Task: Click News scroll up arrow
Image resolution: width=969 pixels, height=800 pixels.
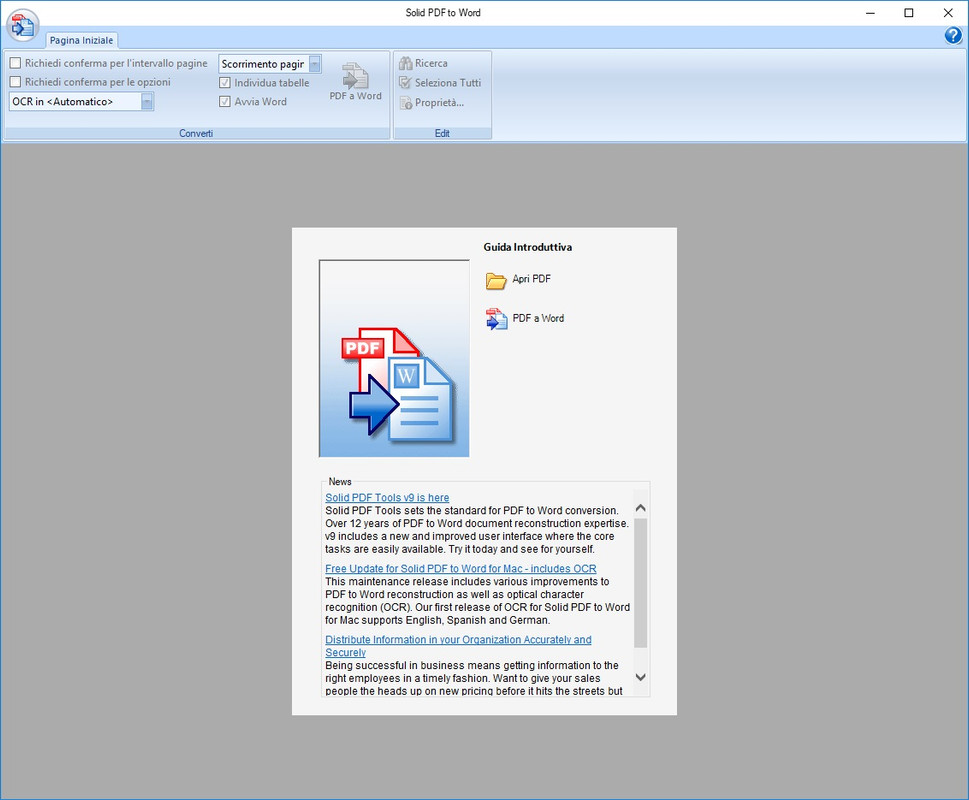Action: (641, 508)
